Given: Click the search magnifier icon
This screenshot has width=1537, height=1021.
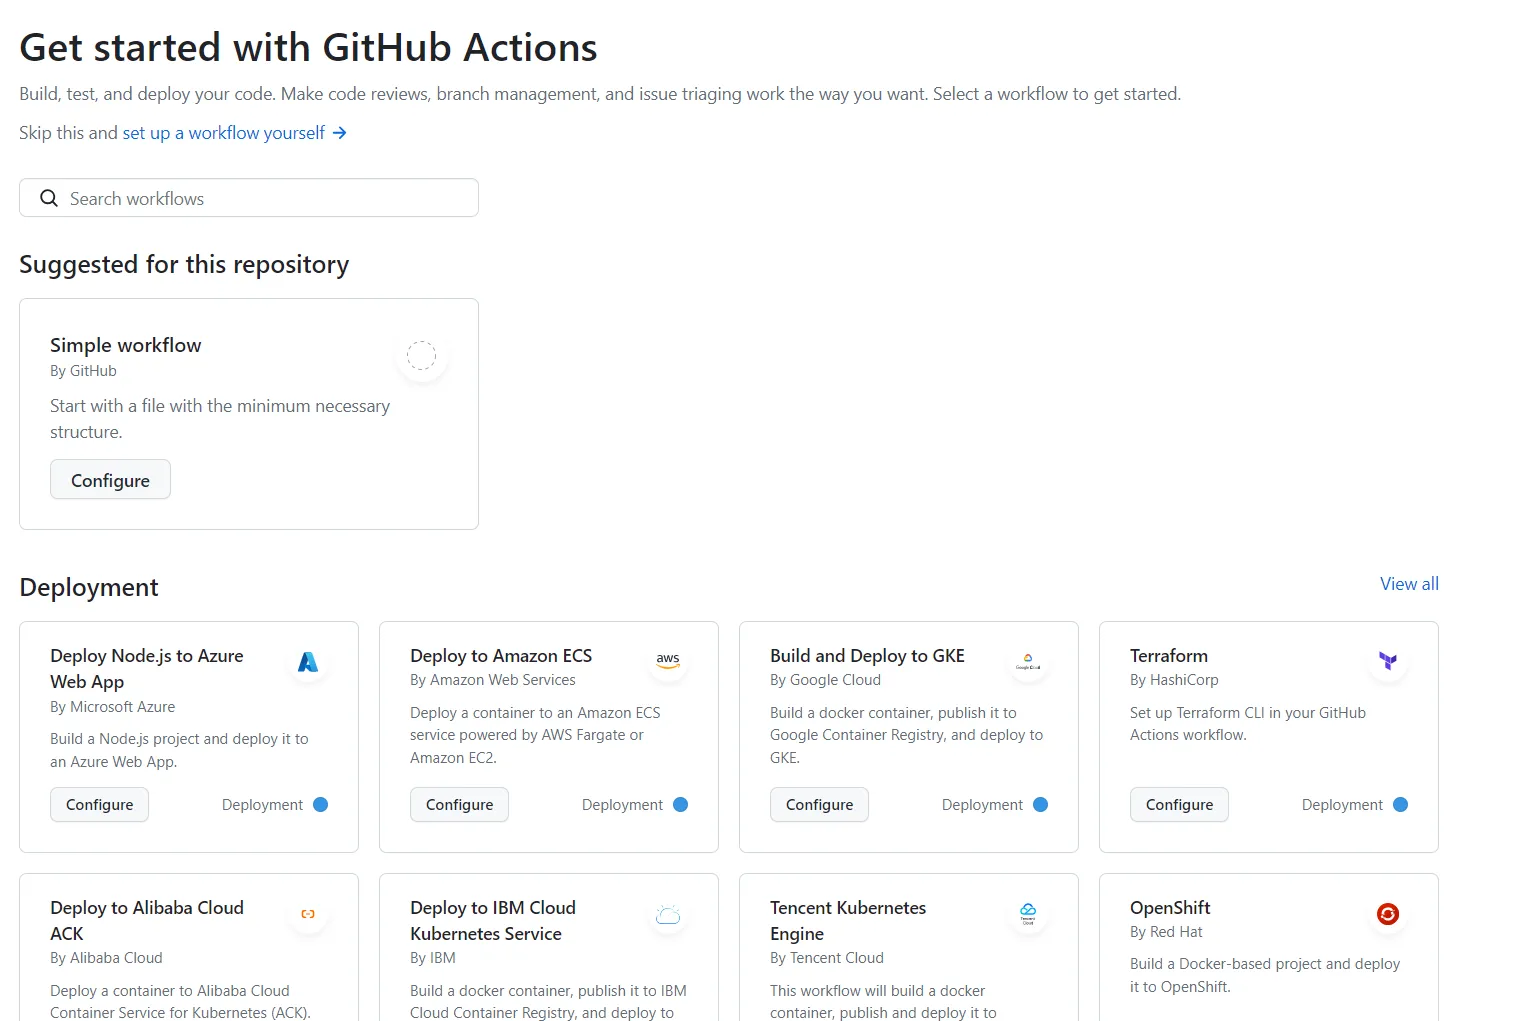Looking at the screenshot, I should pos(48,198).
